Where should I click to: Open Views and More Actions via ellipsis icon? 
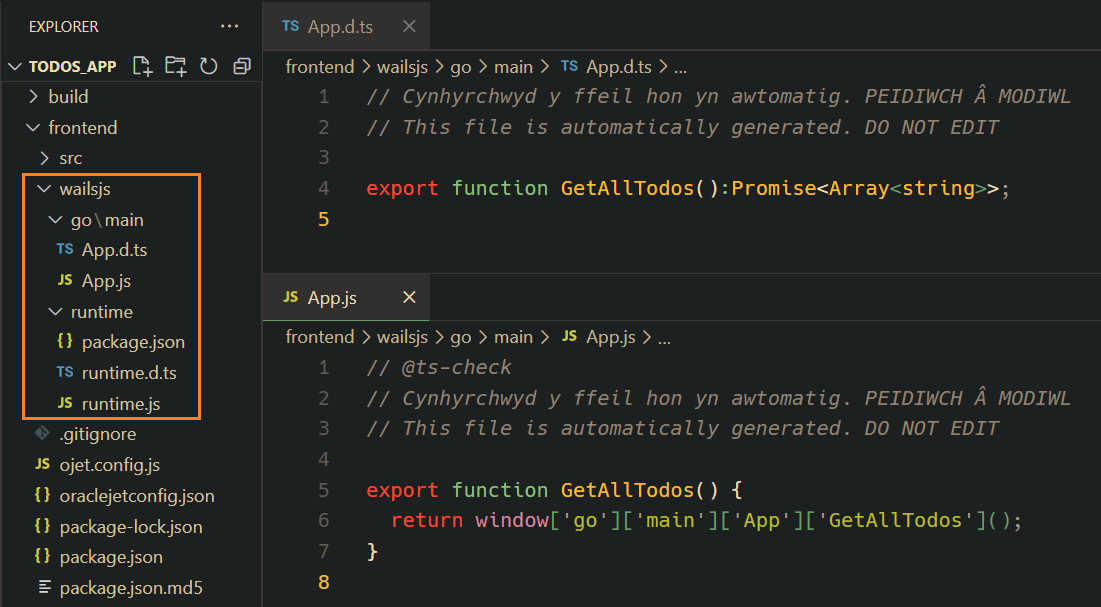pos(229,26)
